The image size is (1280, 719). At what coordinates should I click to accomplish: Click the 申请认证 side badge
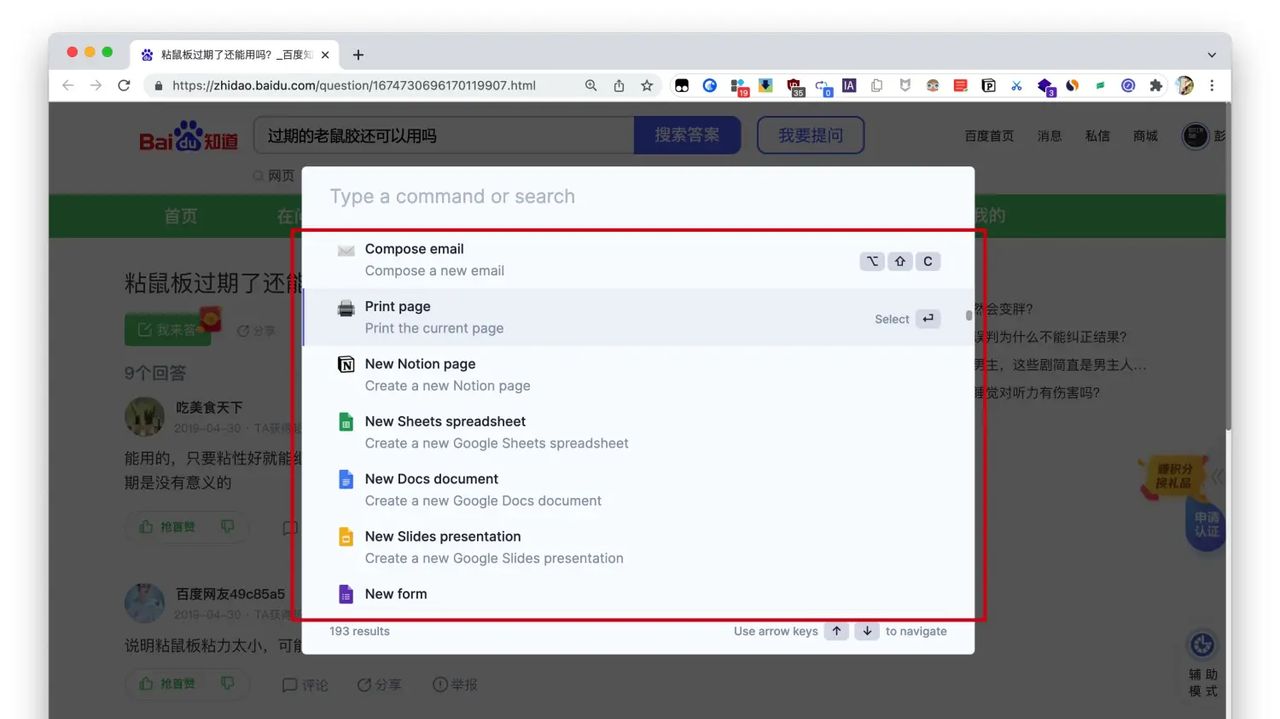pyautogui.click(x=1206, y=523)
